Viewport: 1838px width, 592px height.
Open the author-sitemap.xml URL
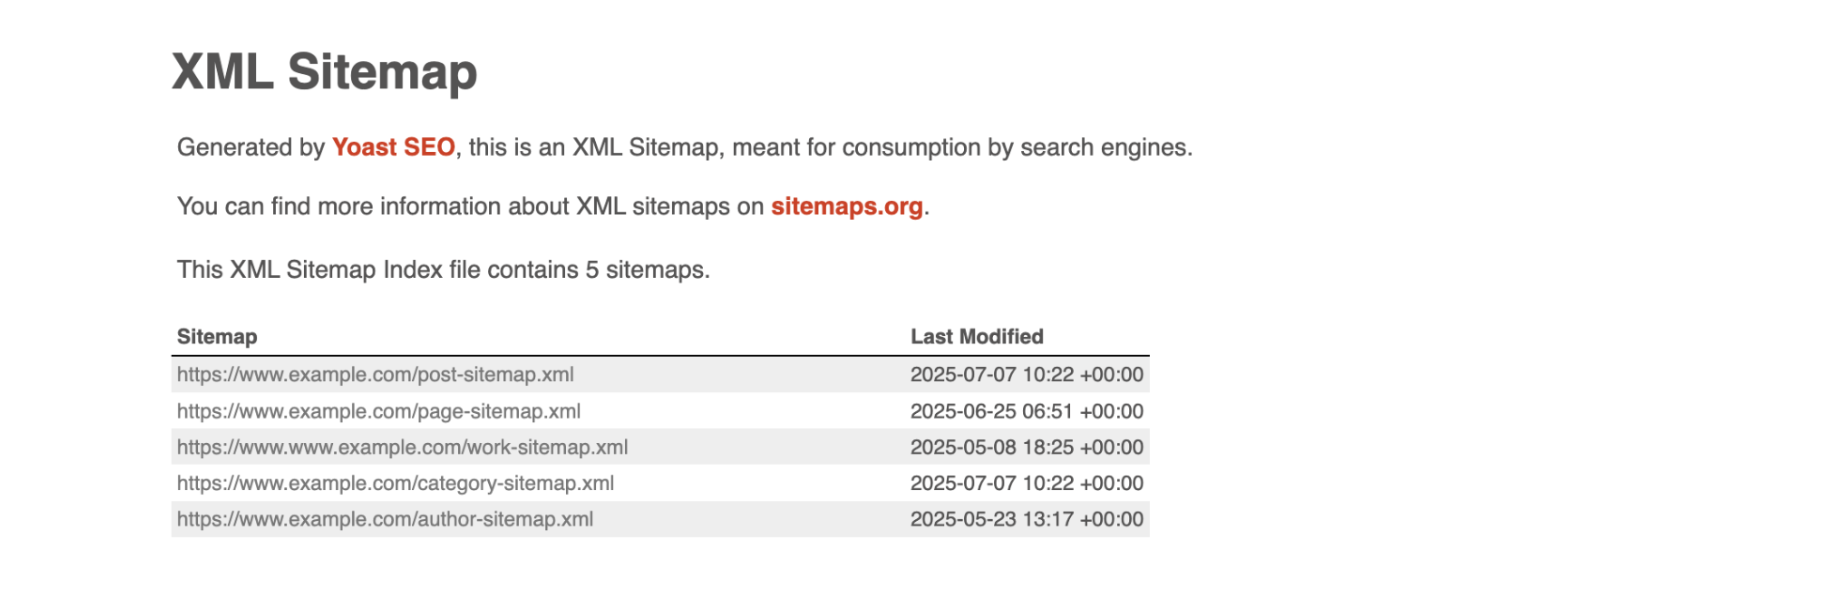385,519
